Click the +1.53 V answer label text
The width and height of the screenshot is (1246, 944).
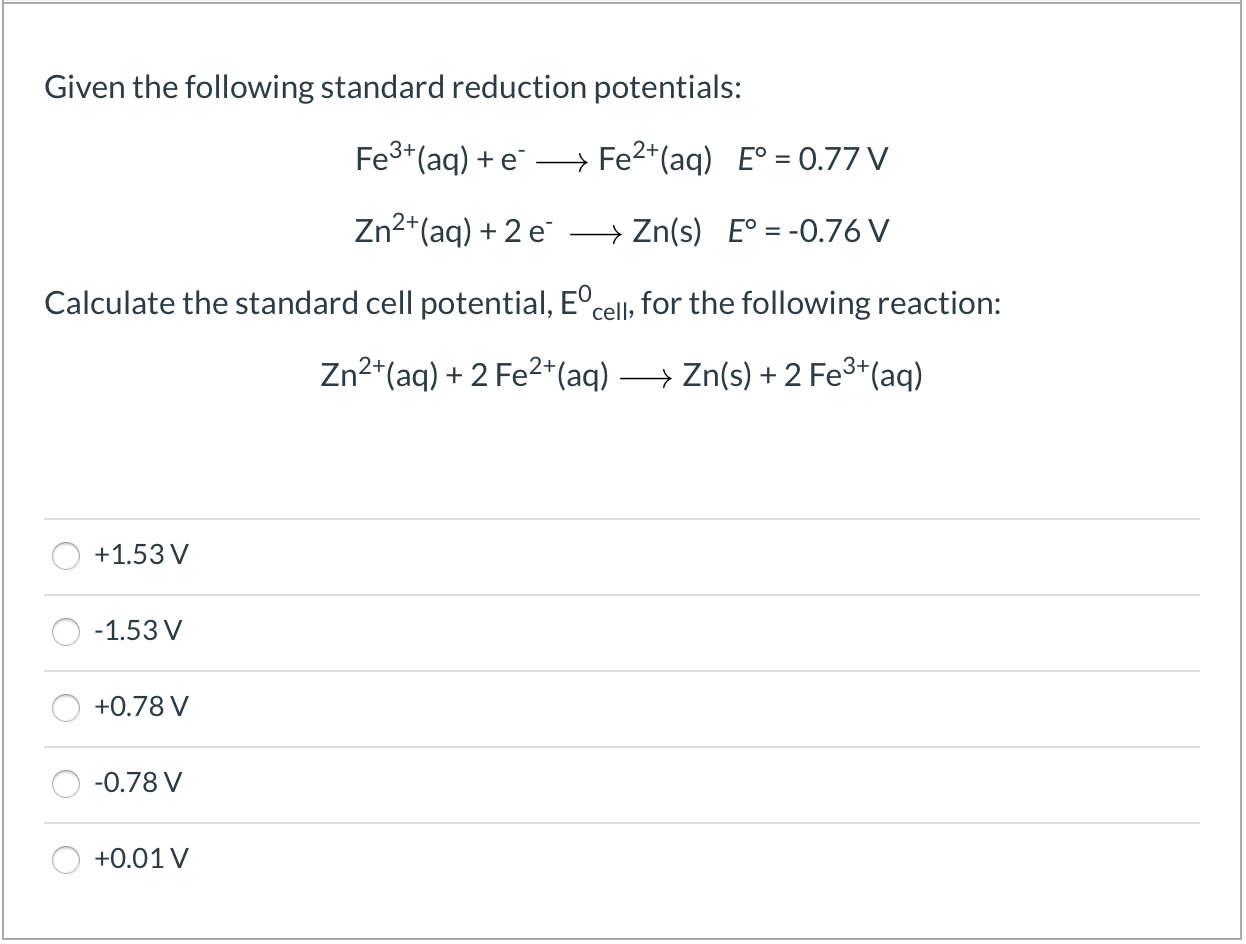tap(138, 554)
